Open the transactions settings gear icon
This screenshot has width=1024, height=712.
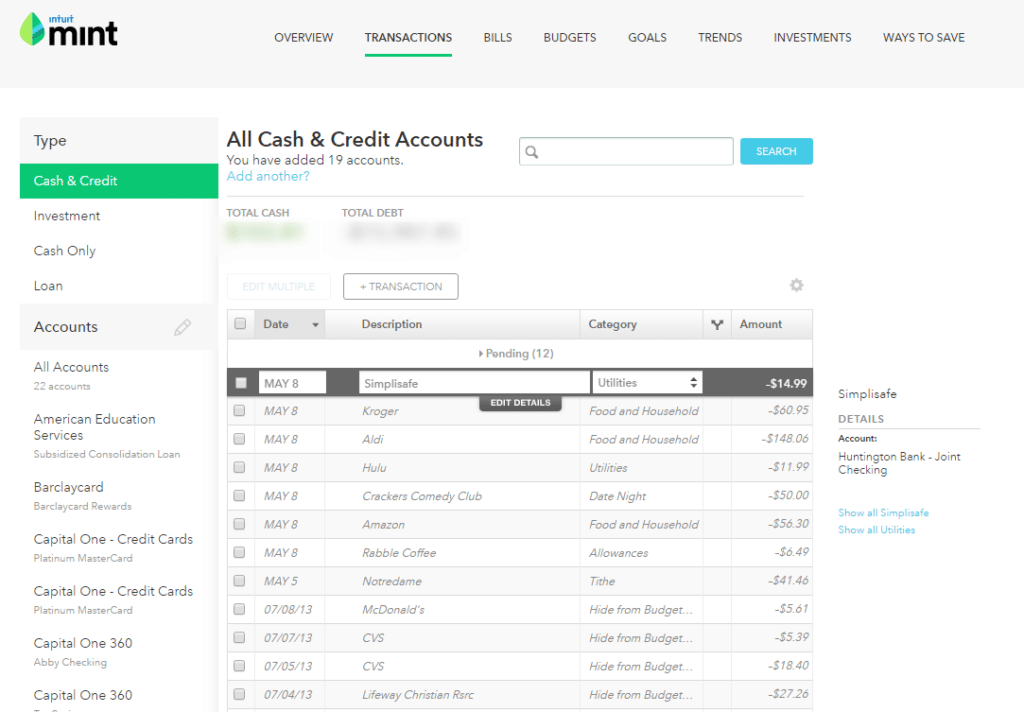pos(796,285)
